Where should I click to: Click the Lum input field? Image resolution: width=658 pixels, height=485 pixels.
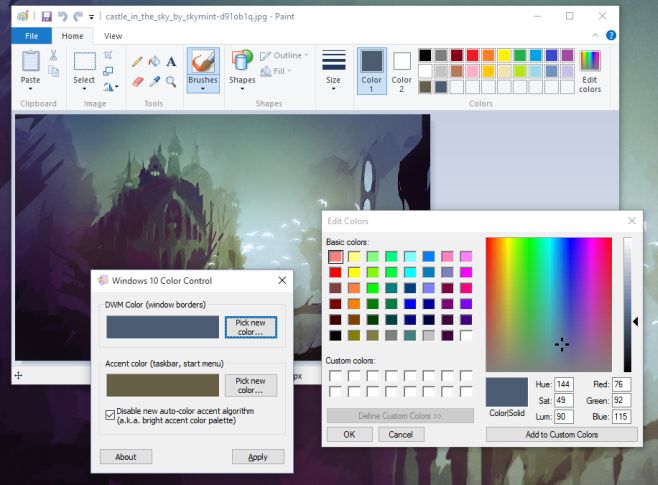click(564, 417)
